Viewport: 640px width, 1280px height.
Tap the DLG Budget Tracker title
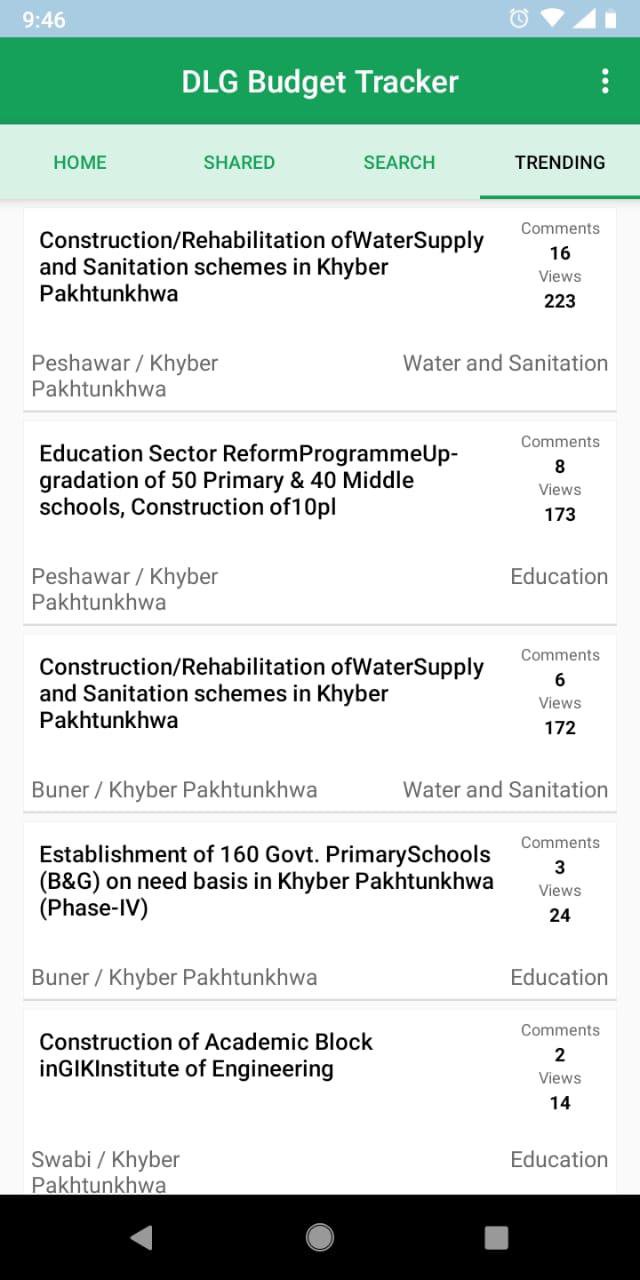click(320, 82)
